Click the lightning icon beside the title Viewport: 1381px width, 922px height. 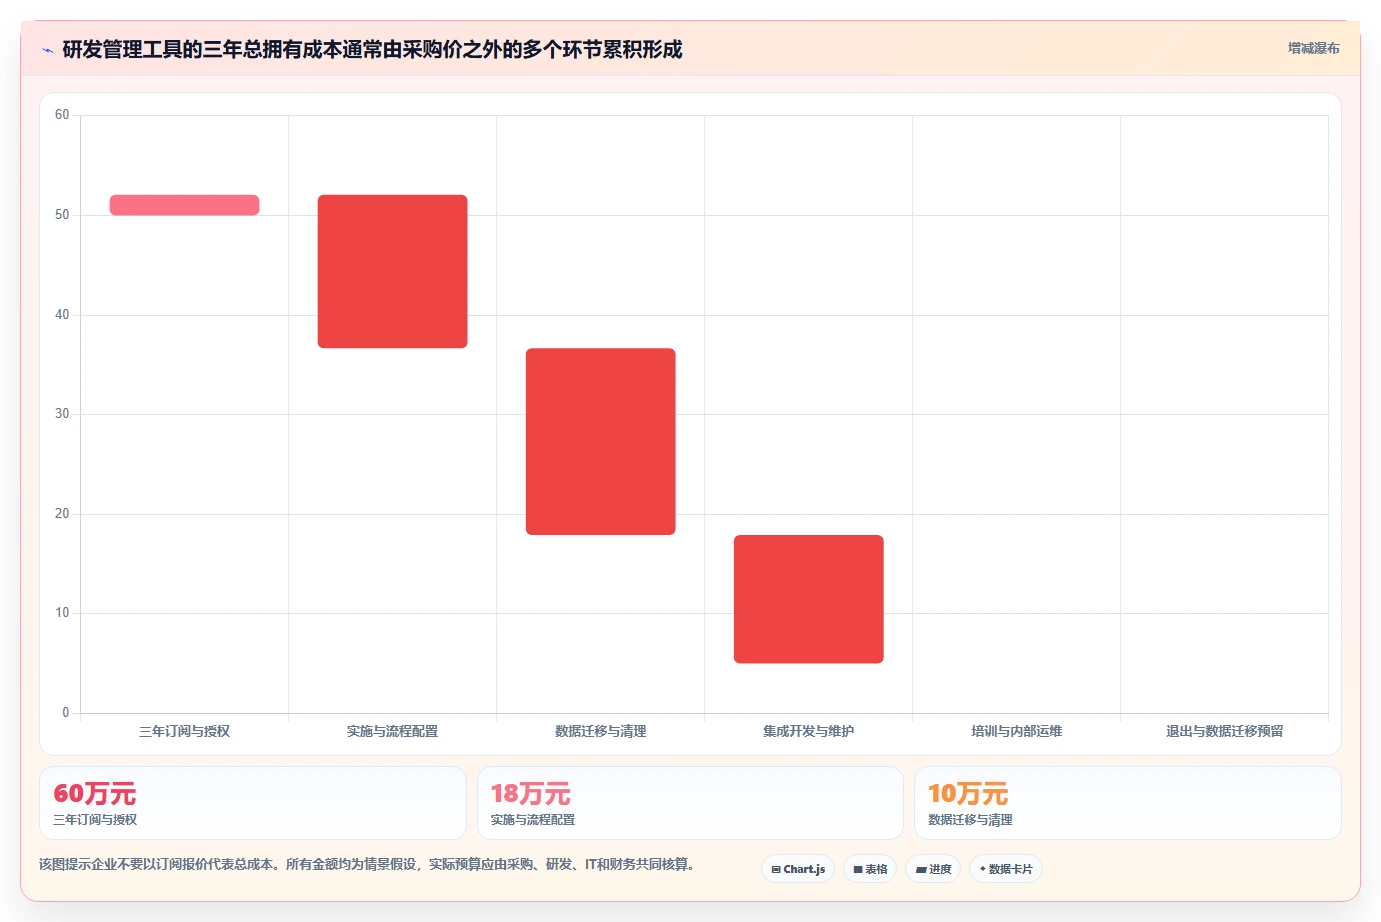click(x=47, y=50)
